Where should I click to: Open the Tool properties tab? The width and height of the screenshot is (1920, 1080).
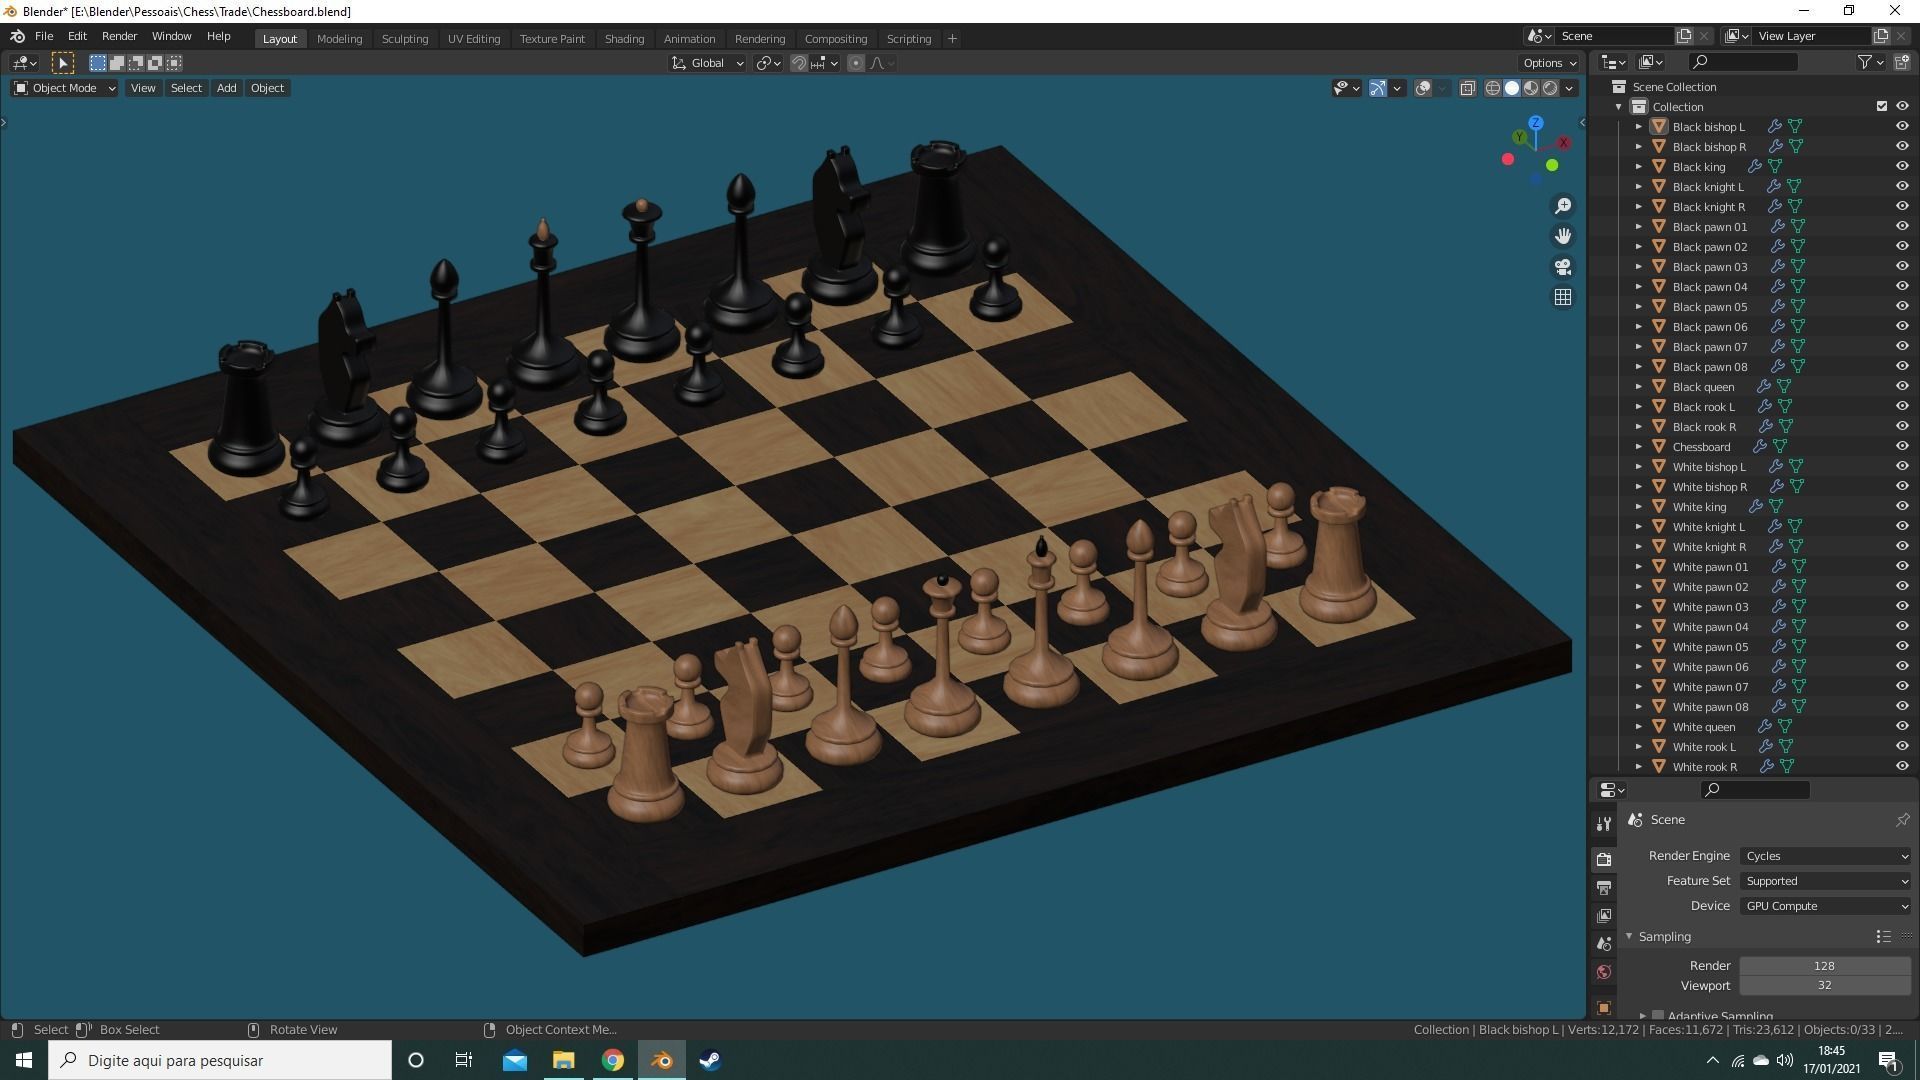coord(1604,824)
